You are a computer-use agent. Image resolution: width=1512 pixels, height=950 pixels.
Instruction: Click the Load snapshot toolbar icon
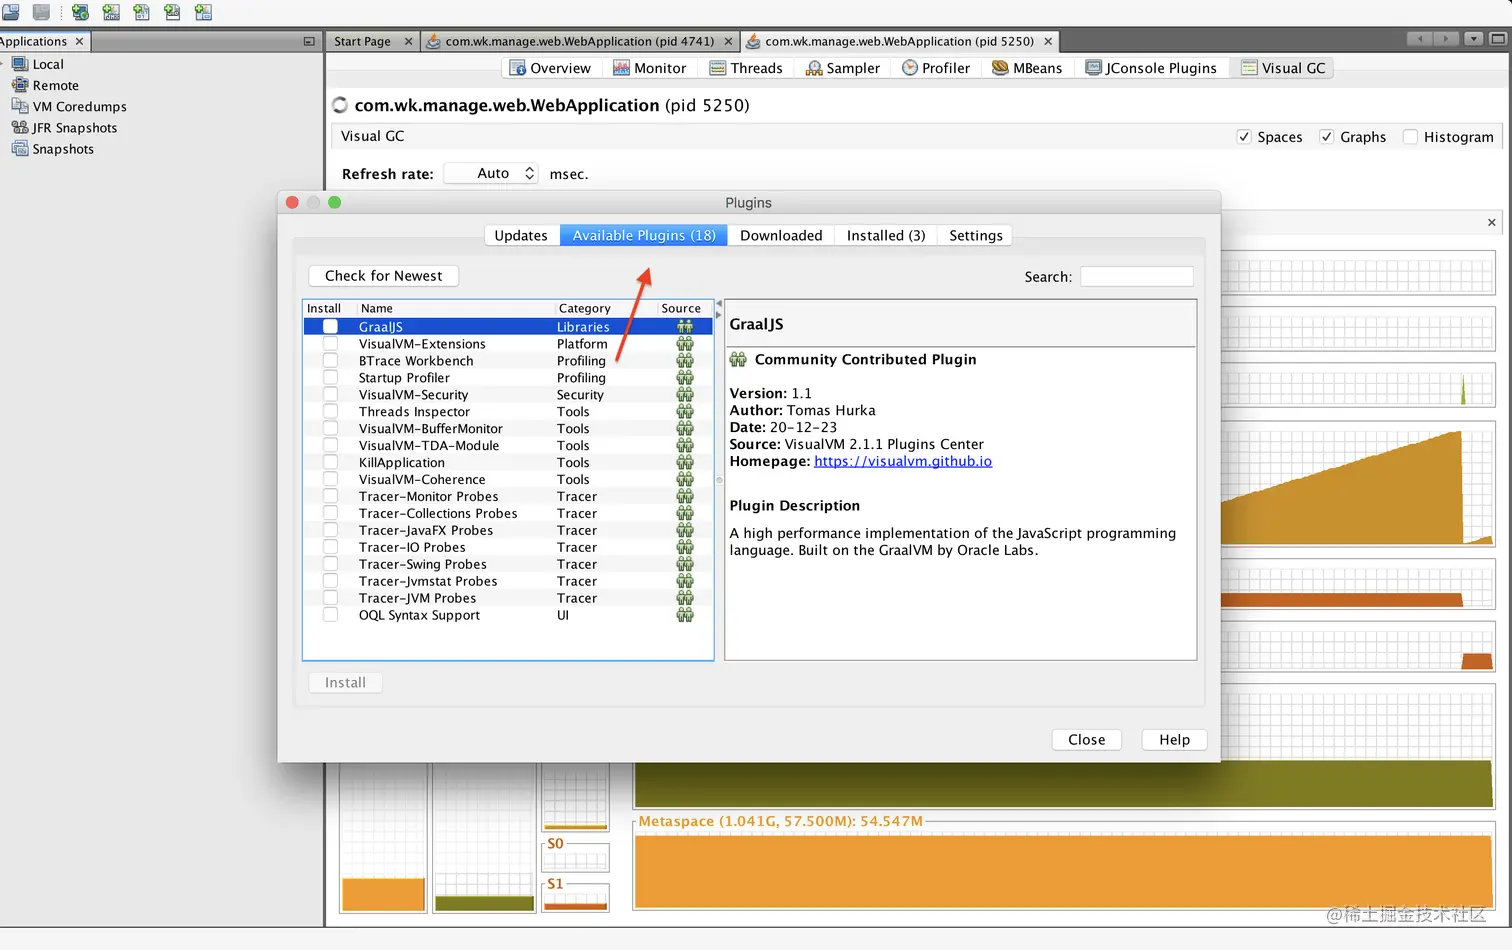click(10, 12)
